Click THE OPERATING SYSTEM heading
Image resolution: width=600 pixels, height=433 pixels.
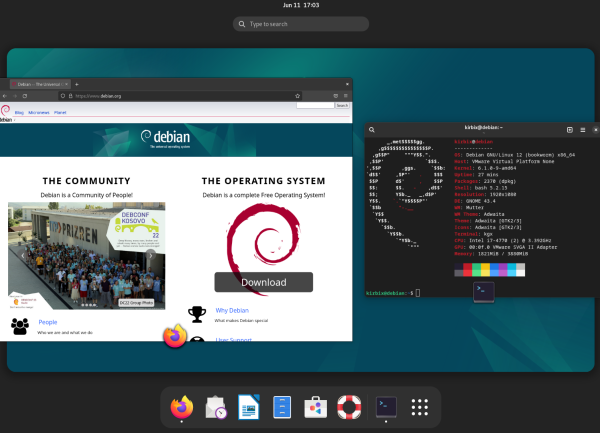(264, 181)
